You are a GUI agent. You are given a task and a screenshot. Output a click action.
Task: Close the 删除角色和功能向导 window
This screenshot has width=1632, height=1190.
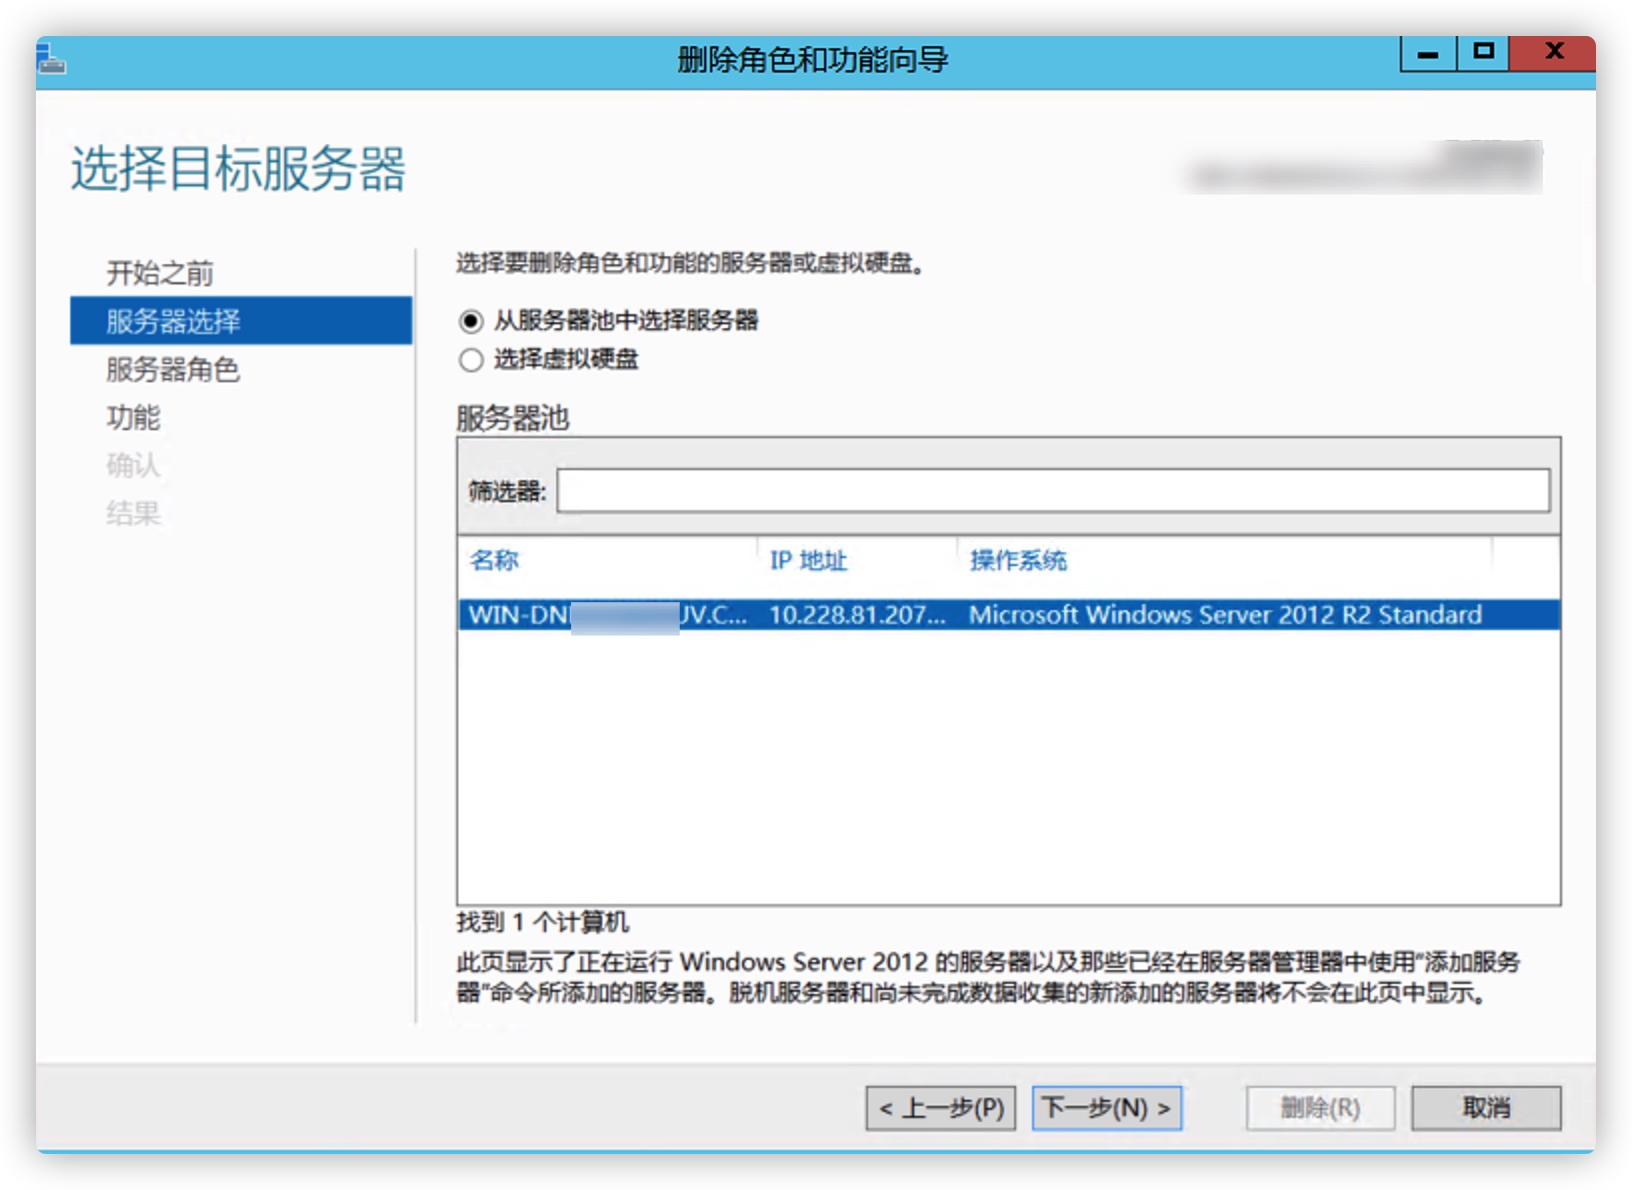click(1553, 53)
